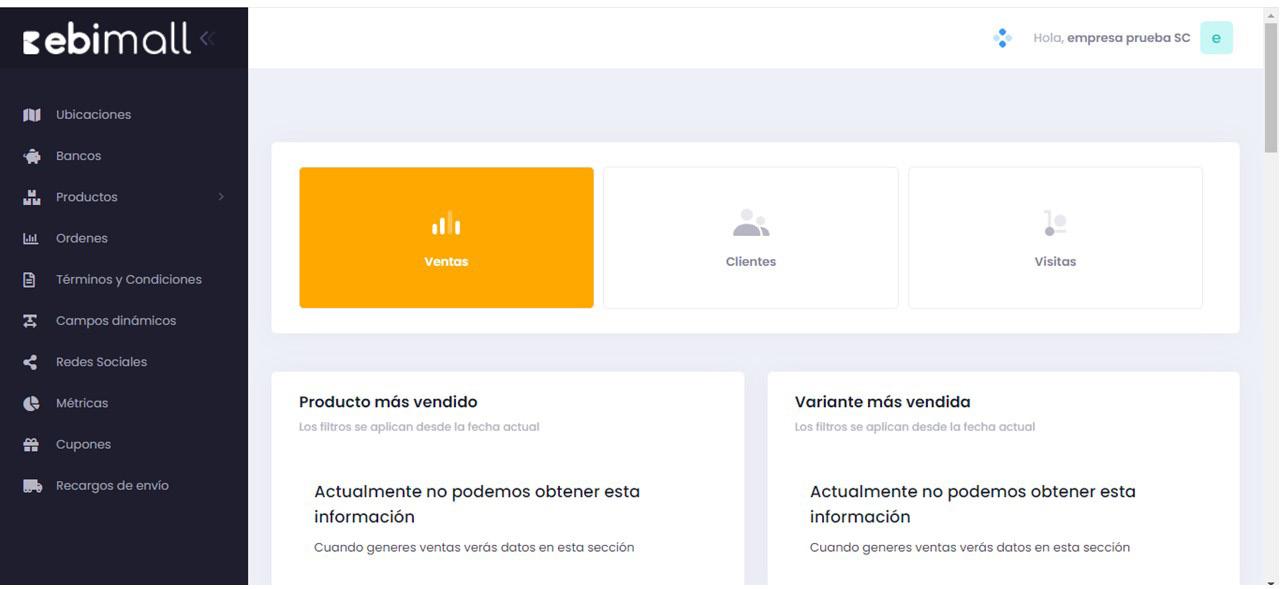Screen dimensions: 1280x589
Task: Click the people icon in Clientes card
Action: coord(751,223)
